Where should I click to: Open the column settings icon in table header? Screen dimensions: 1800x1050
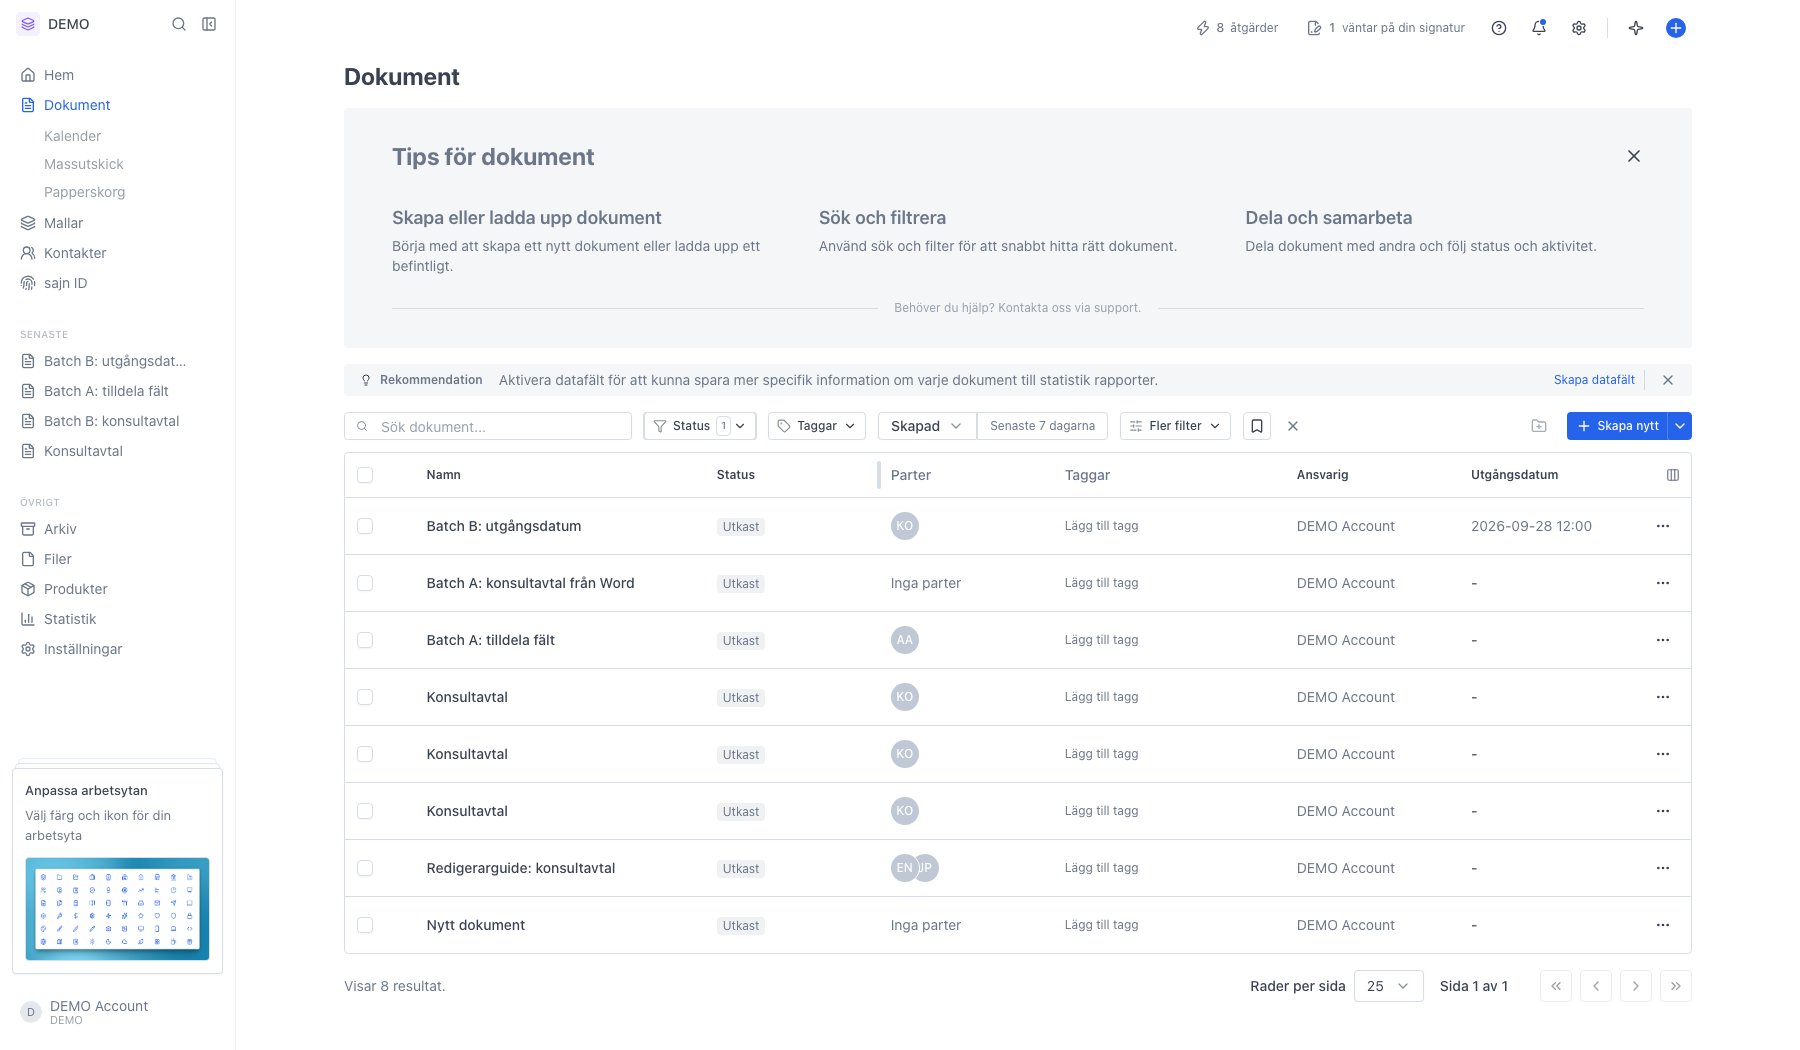click(1673, 475)
